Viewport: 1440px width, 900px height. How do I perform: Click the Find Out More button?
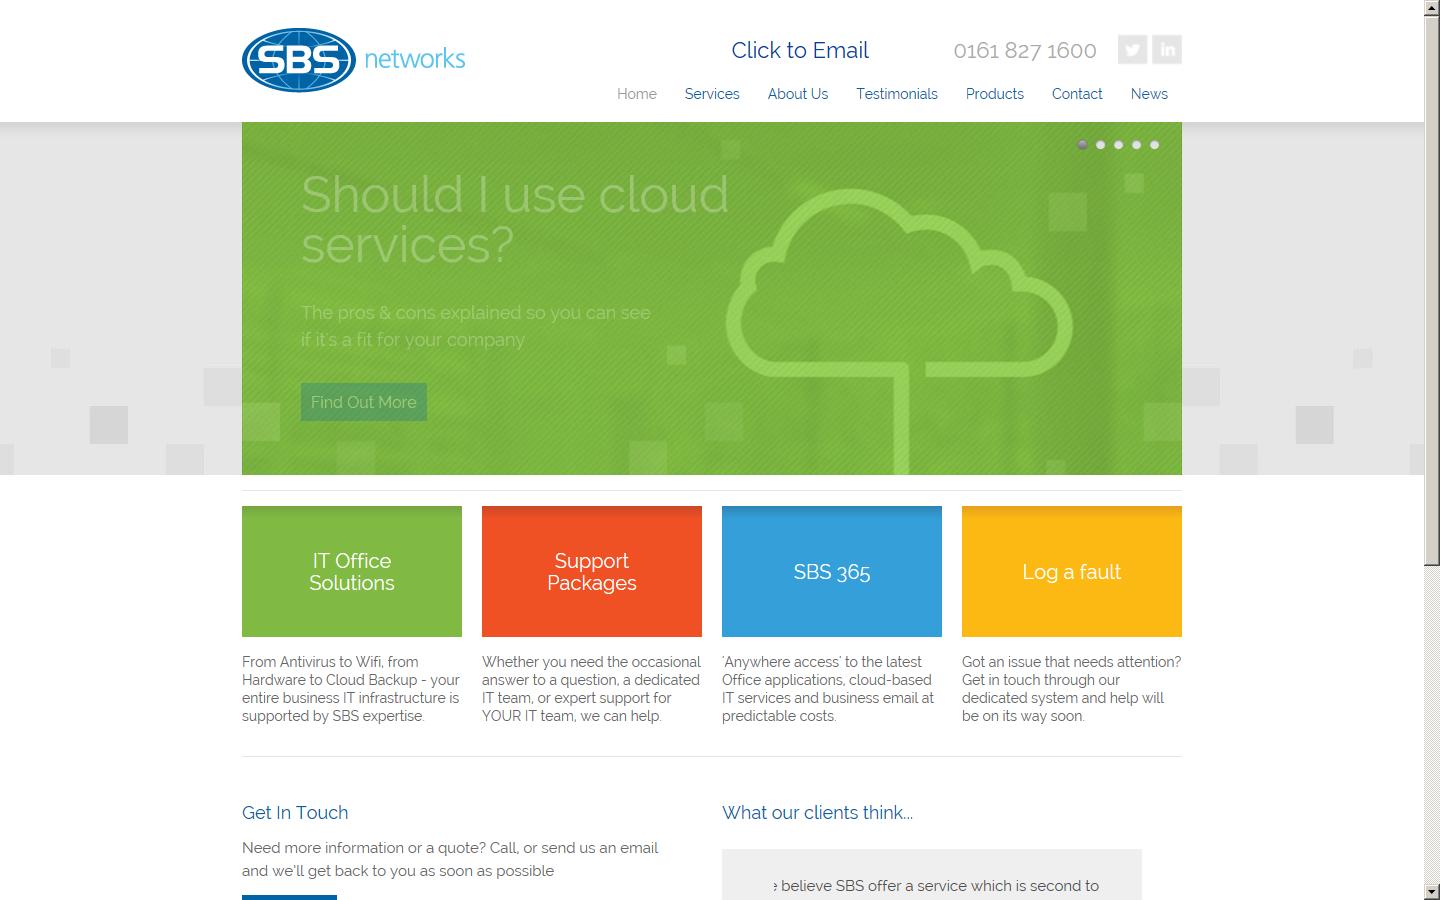(363, 402)
